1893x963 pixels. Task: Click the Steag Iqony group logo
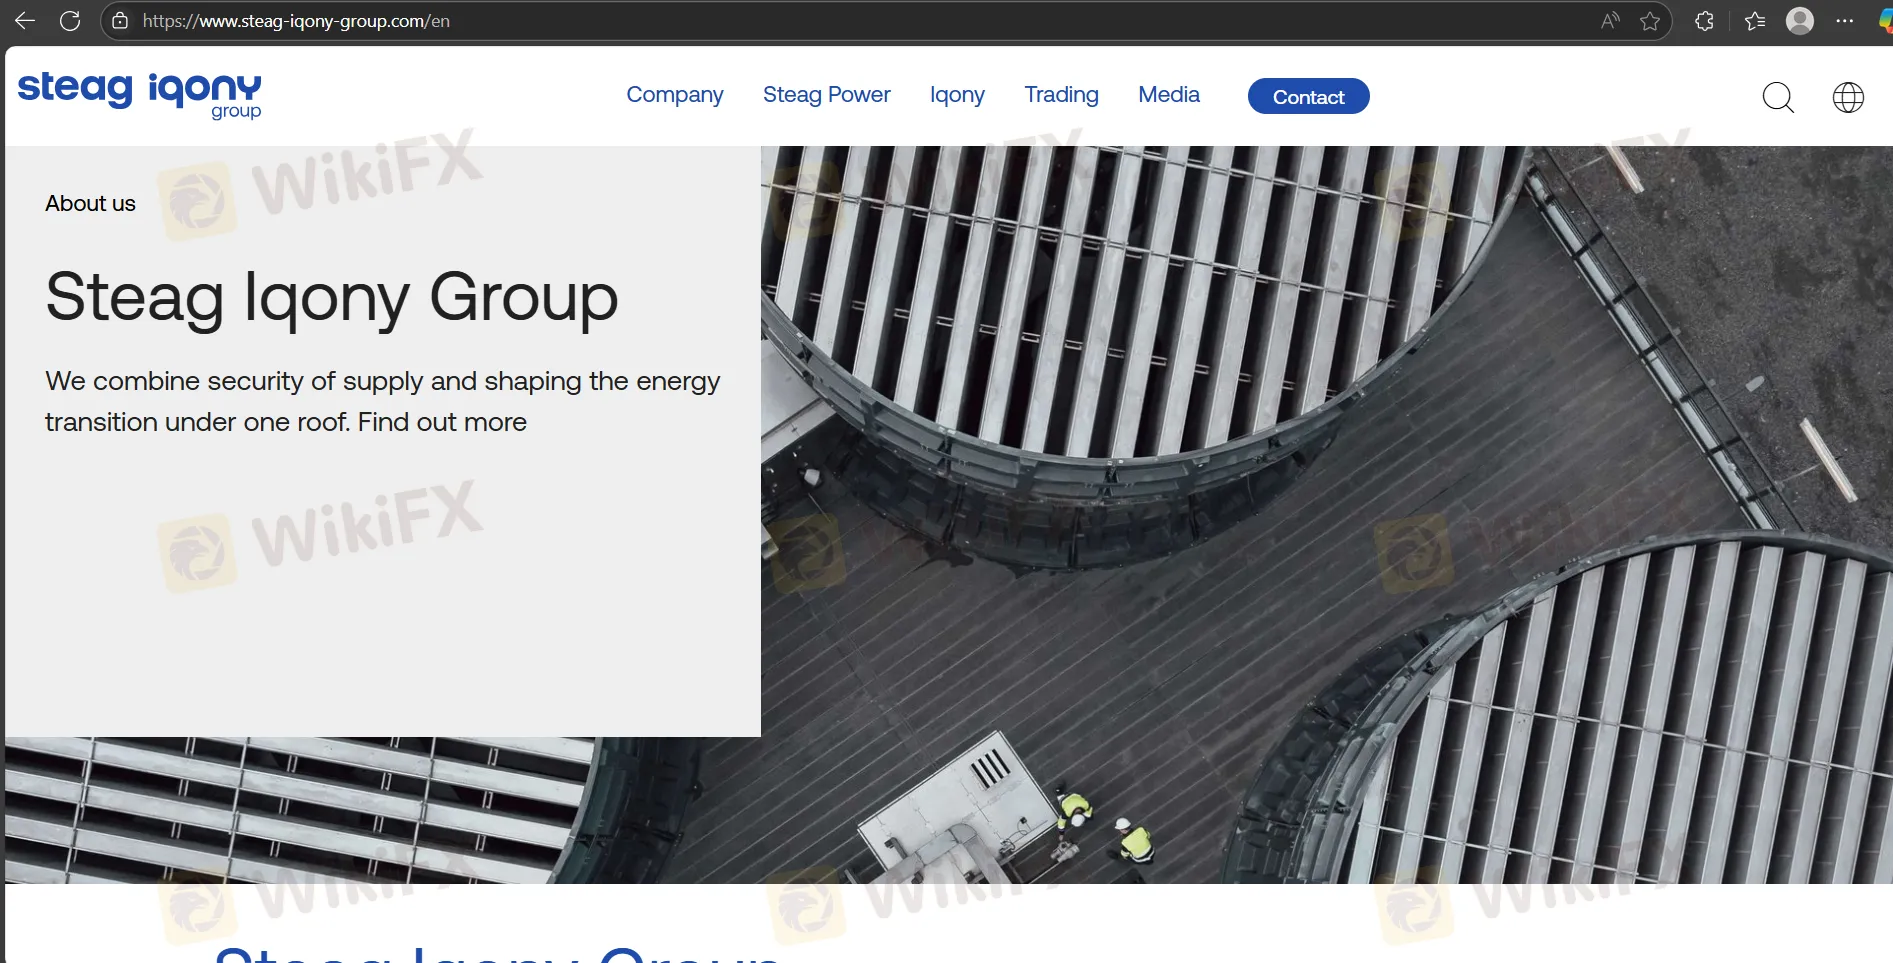point(140,94)
